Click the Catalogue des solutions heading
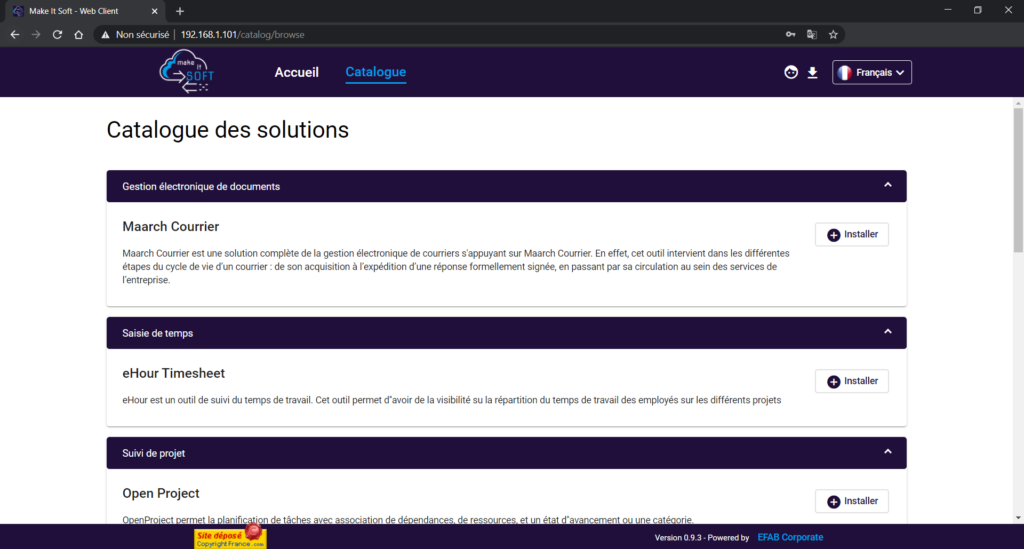Viewport: 1024px width, 549px height. (227, 130)
